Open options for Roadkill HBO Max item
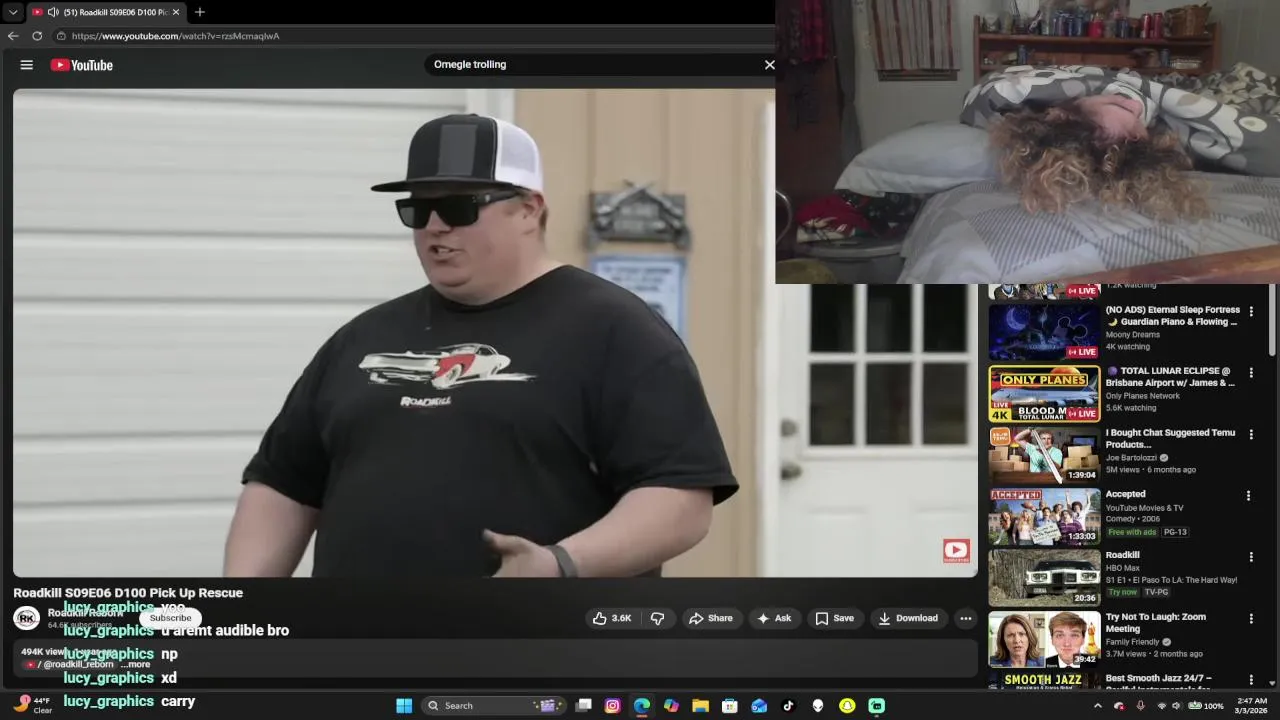This screenshot has width=1280, height=720. [x=1250, y=556]
